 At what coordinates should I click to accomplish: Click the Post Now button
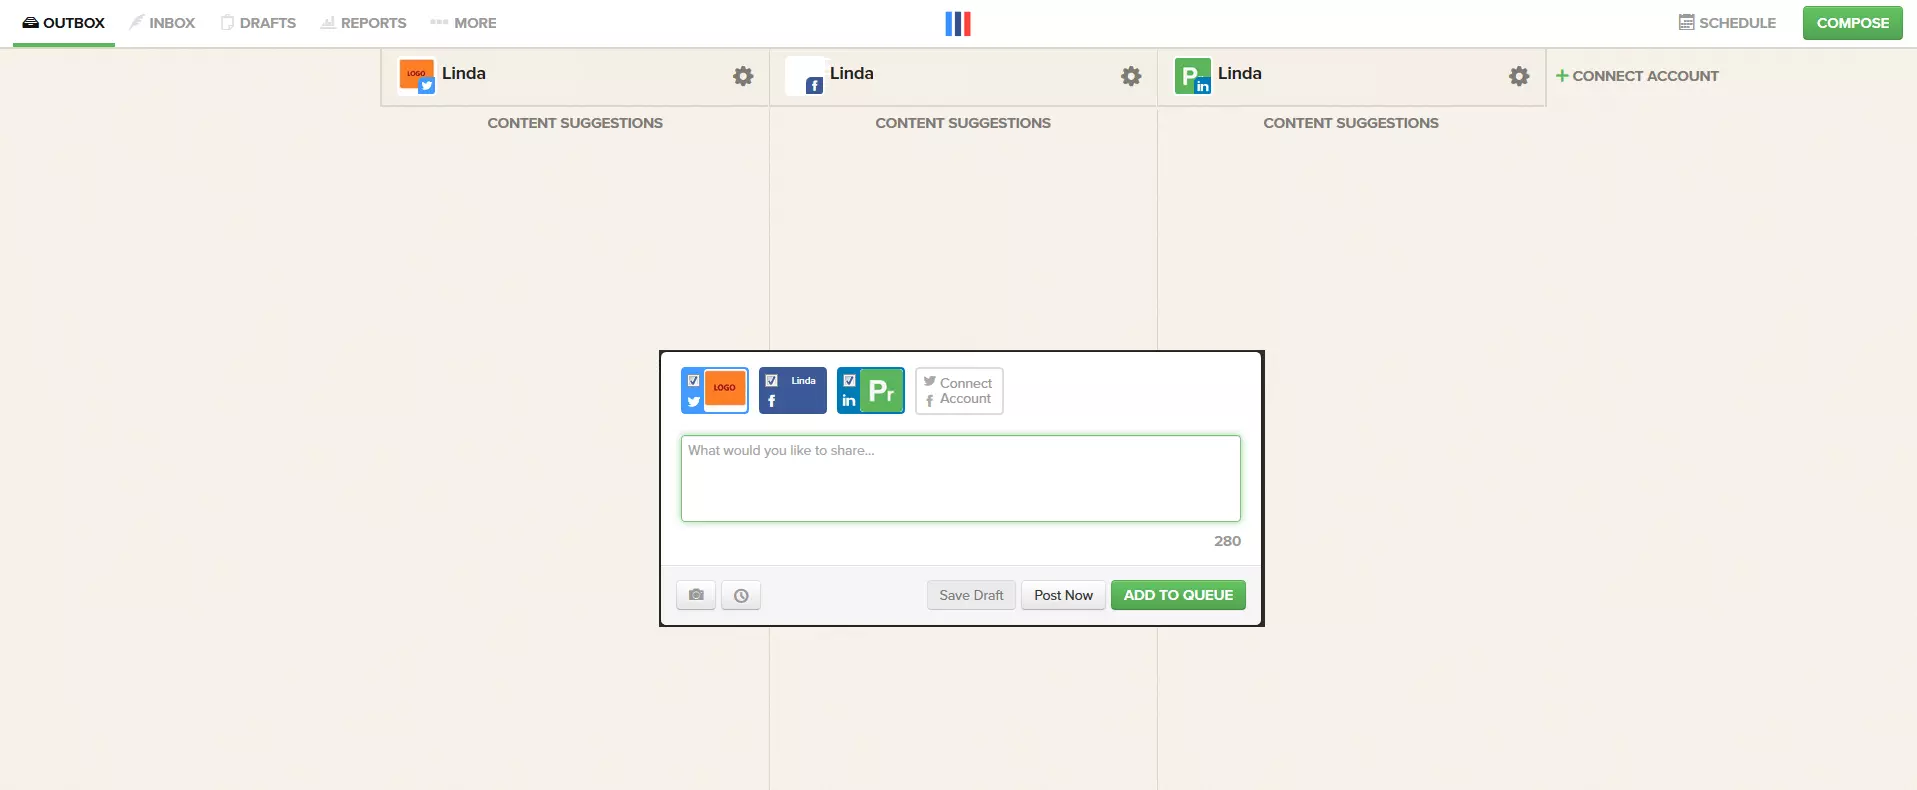1063,595
